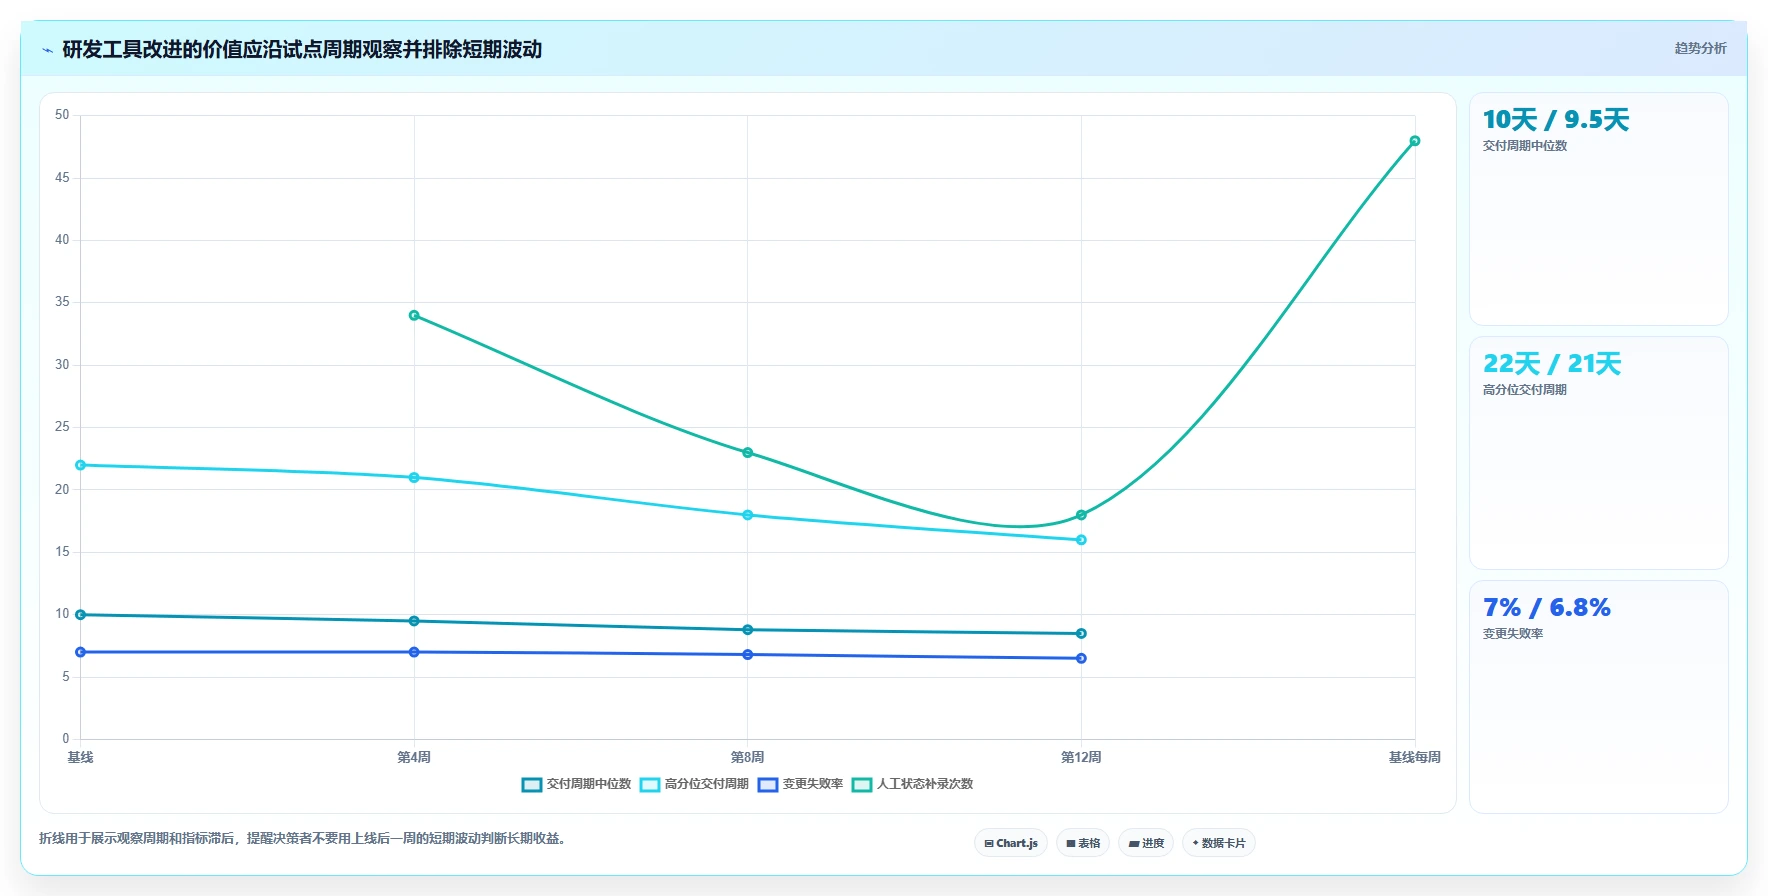Click the 第12周 x-axis label
The width and height of the screenshot is (1768, 896).
1081,757
